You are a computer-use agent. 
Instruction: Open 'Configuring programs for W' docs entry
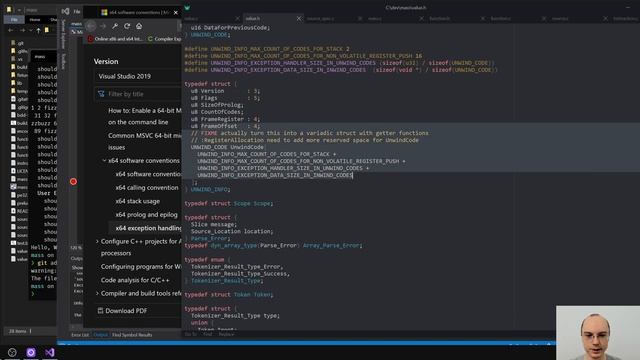(141, 267)
